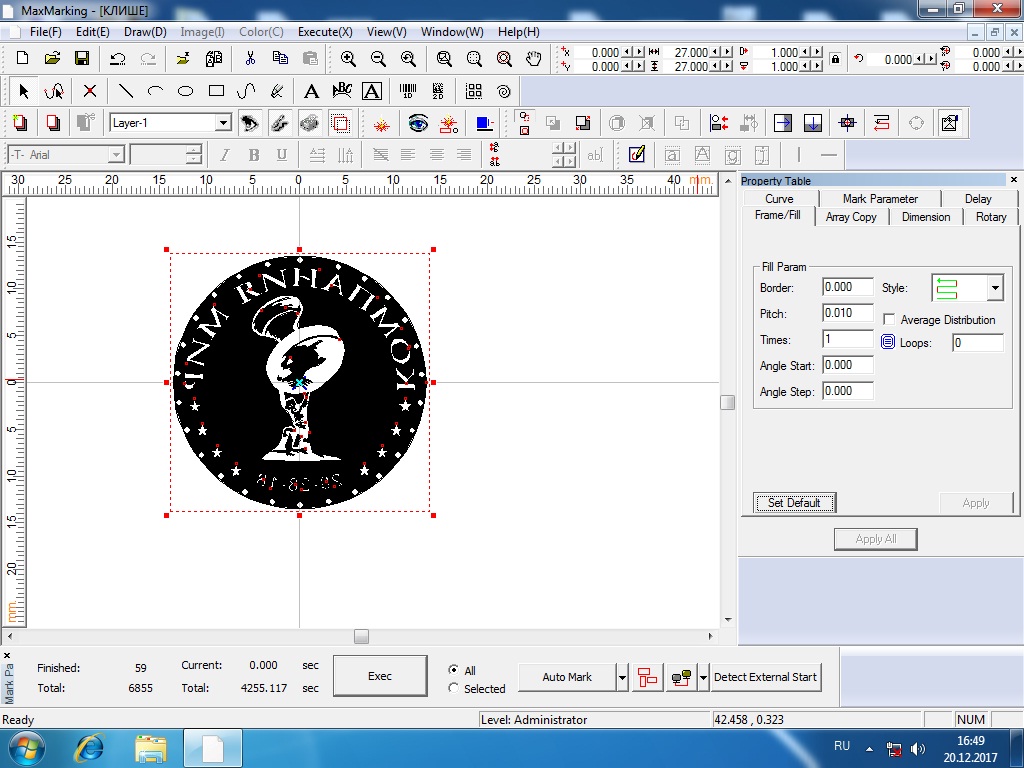Click the Pitch input field
Viewport: 1024px width, 768px height.
[847, 313]
